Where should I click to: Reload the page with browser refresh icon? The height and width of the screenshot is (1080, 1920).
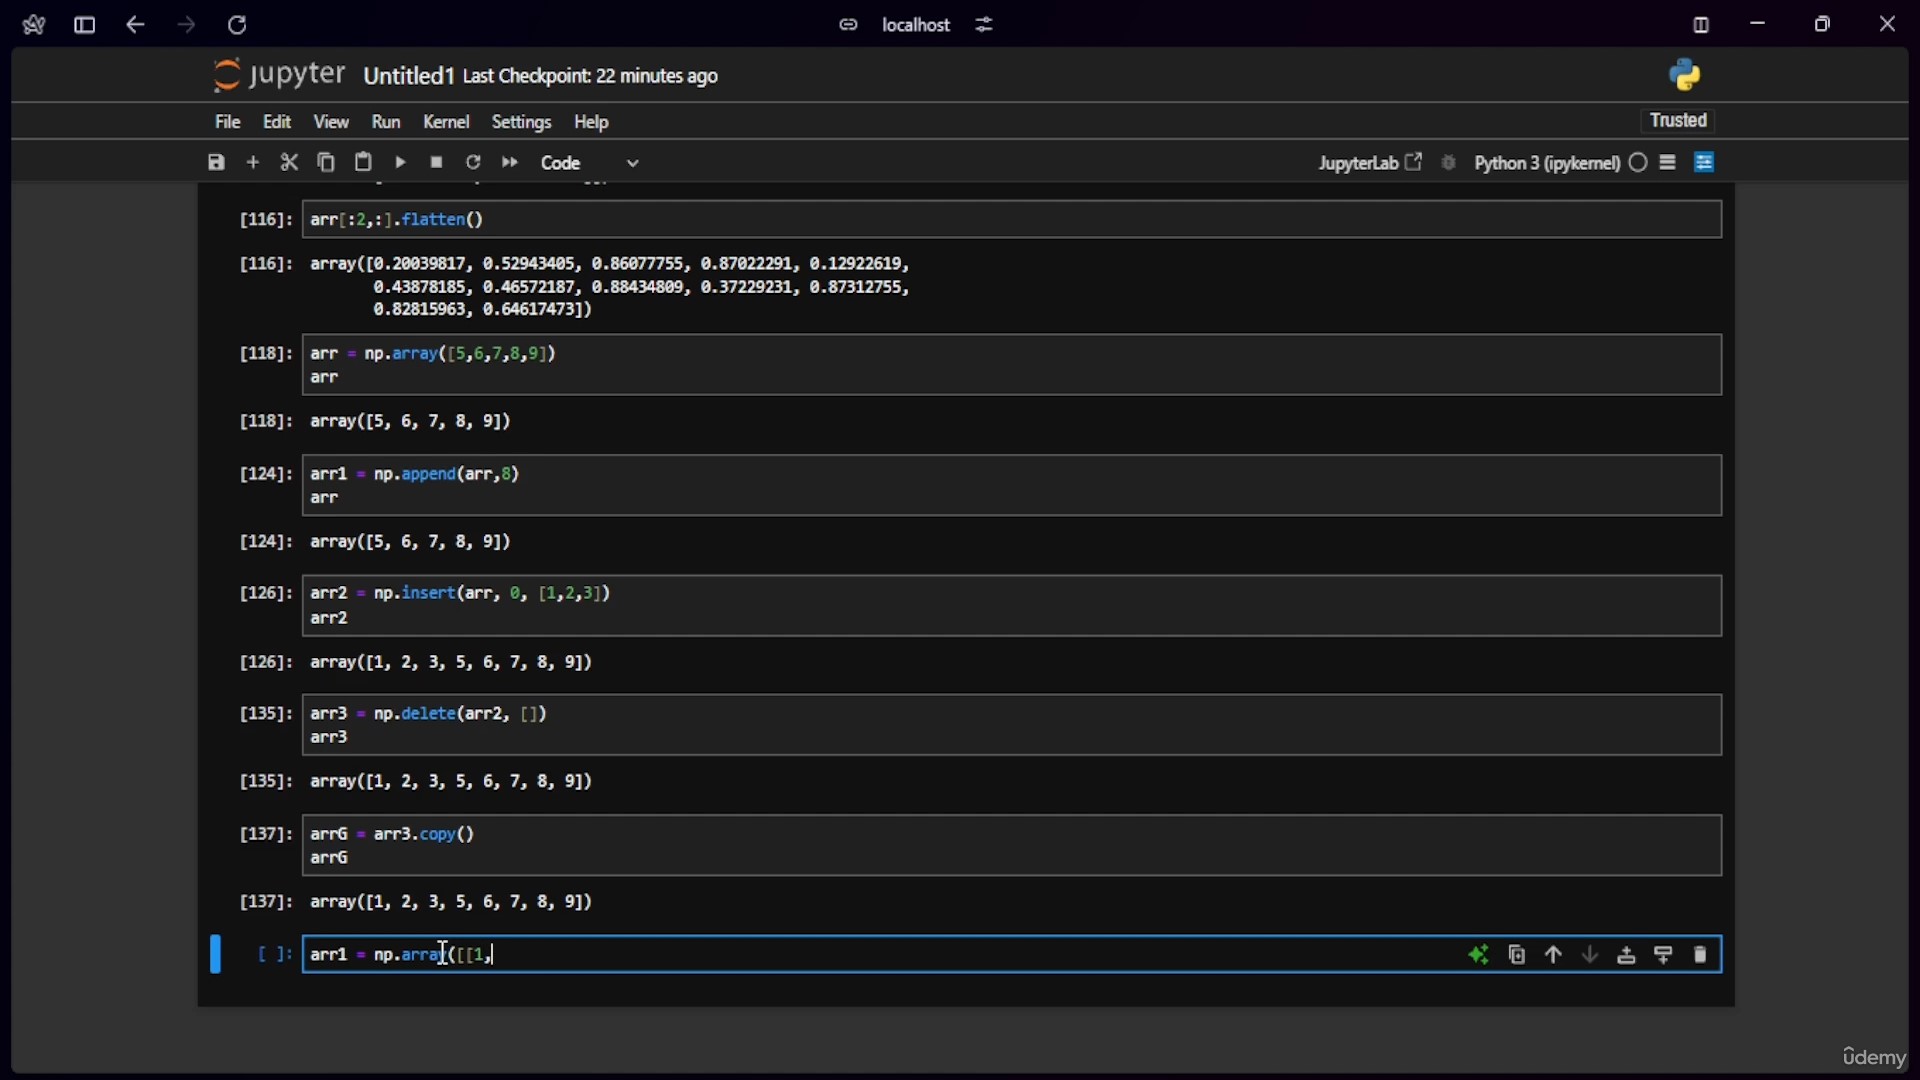point(237,25)
